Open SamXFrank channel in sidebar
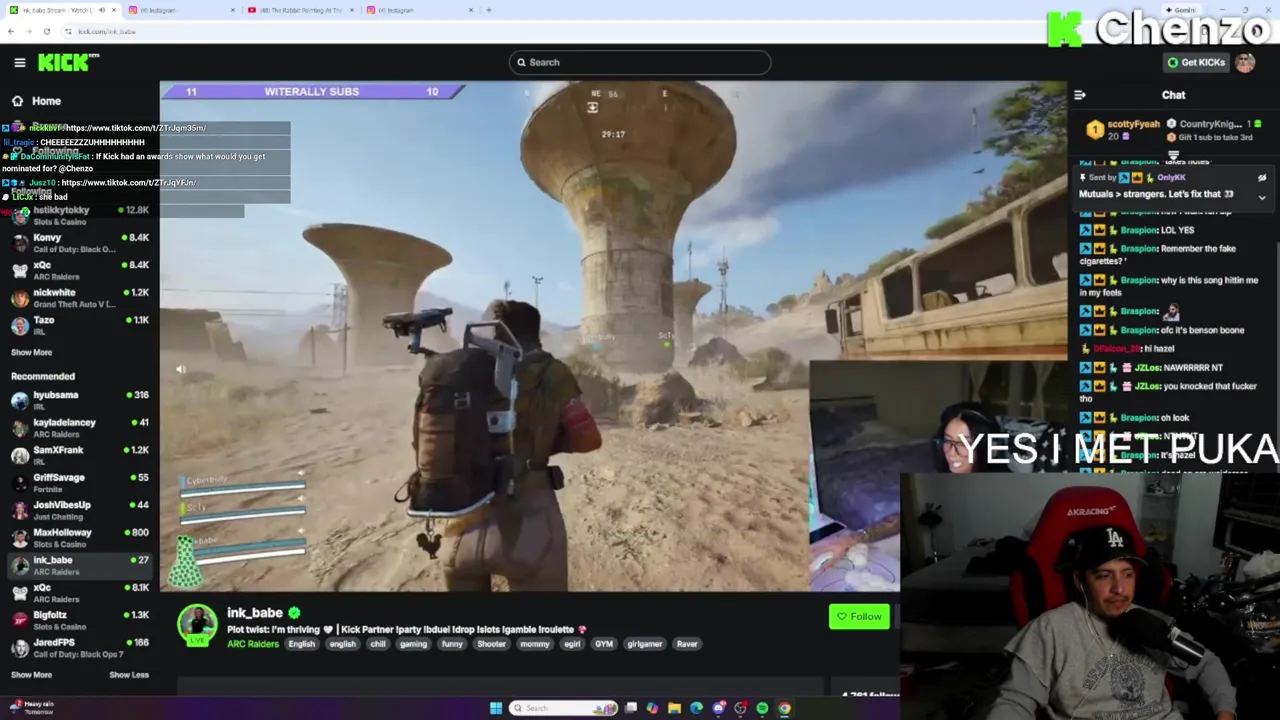 (80, 455)
